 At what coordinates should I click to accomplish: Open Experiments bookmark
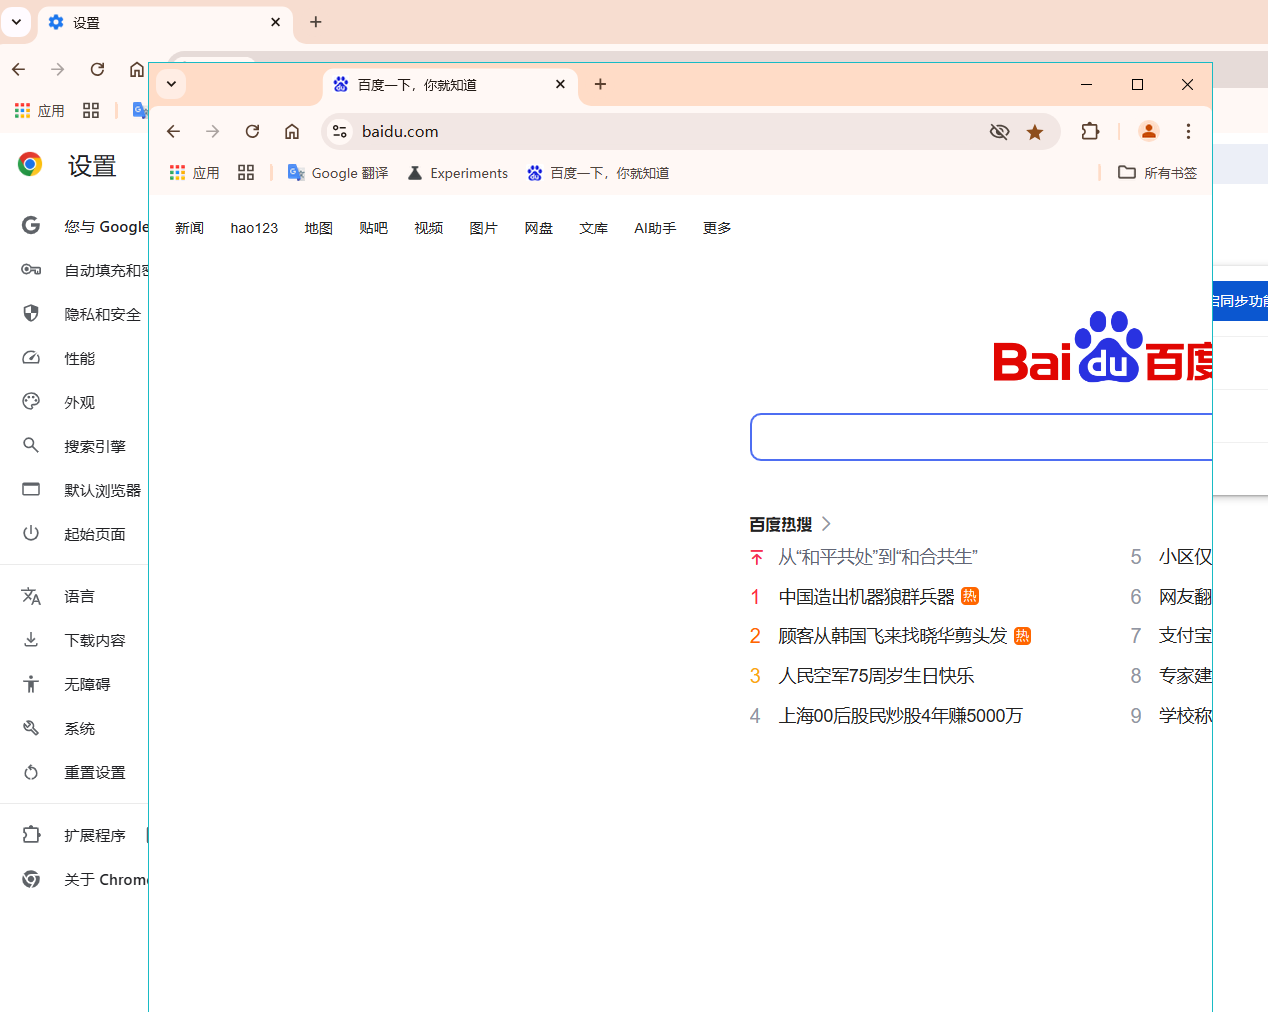458,173
